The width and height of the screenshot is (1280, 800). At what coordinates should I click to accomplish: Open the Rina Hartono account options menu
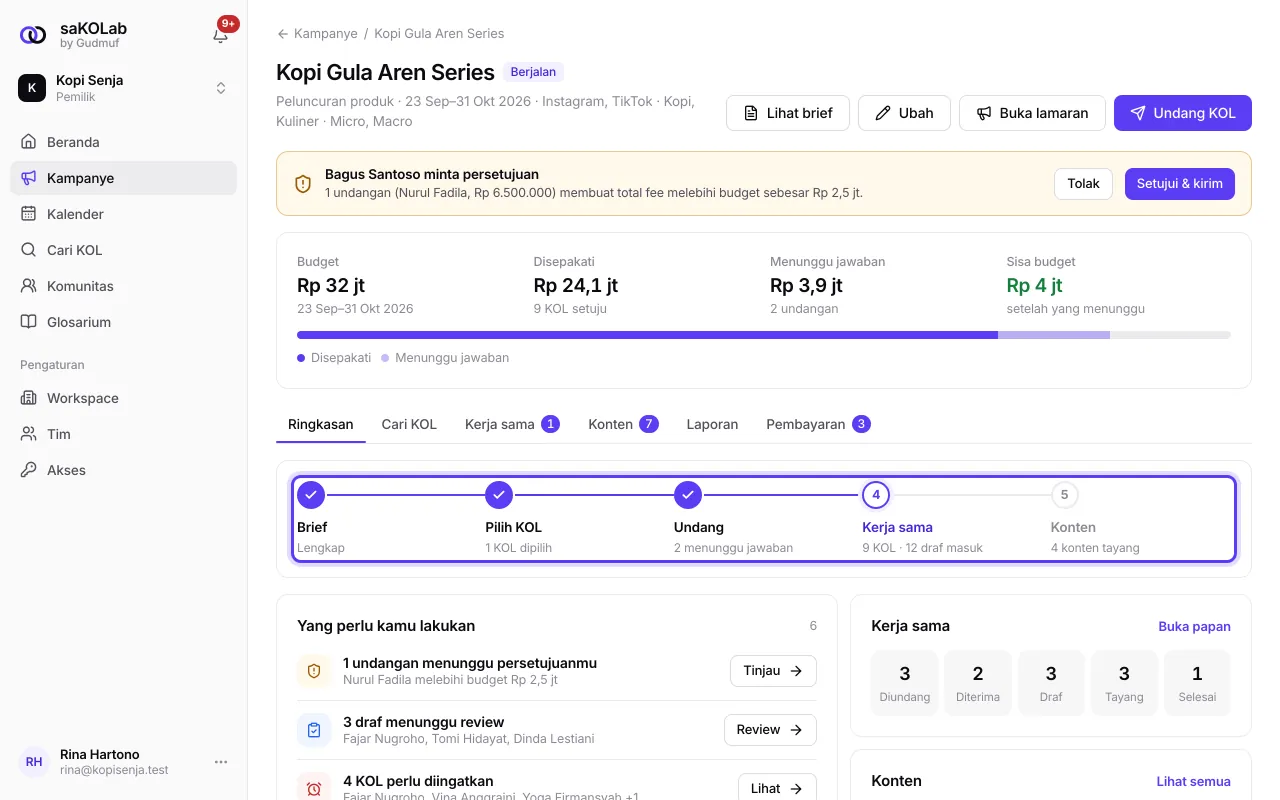[221, 762]
